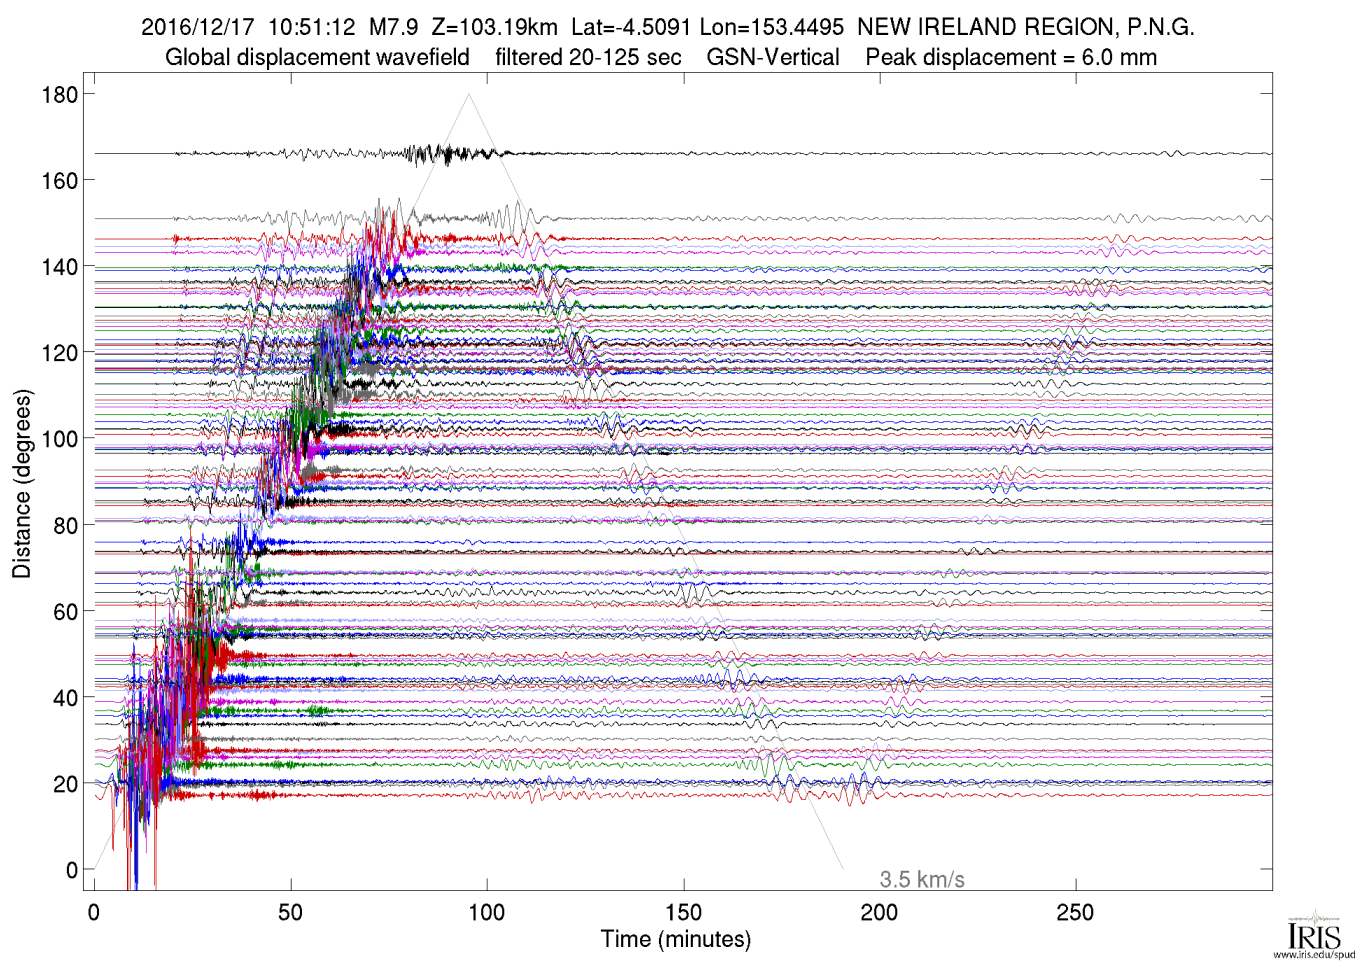The image size is (1362, 961).
Task: Click the 60 label on distance axis
Action: 65,612
